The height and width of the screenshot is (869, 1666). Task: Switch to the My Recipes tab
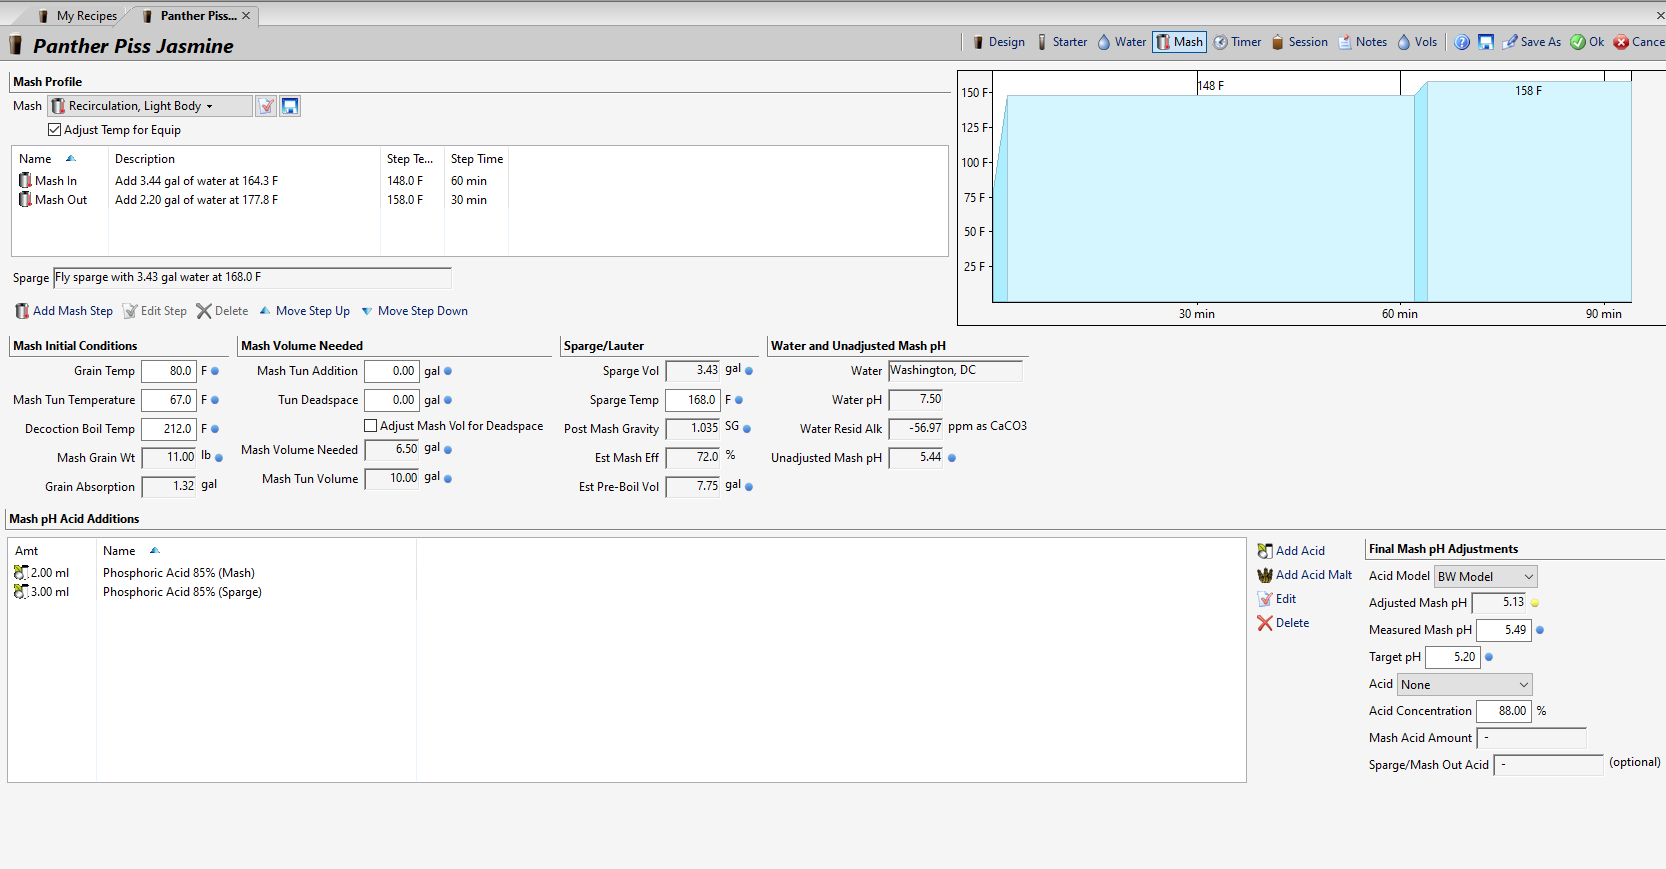tap(78, 16)
